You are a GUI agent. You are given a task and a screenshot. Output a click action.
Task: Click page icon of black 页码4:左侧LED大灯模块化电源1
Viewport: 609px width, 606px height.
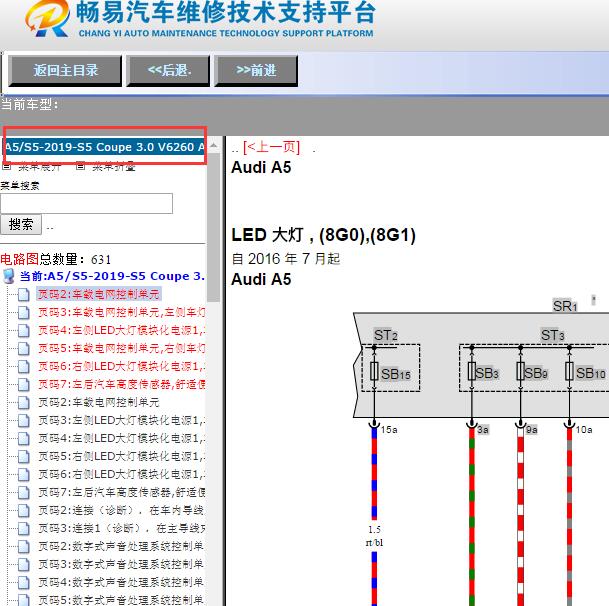click(x=24, y=439)
